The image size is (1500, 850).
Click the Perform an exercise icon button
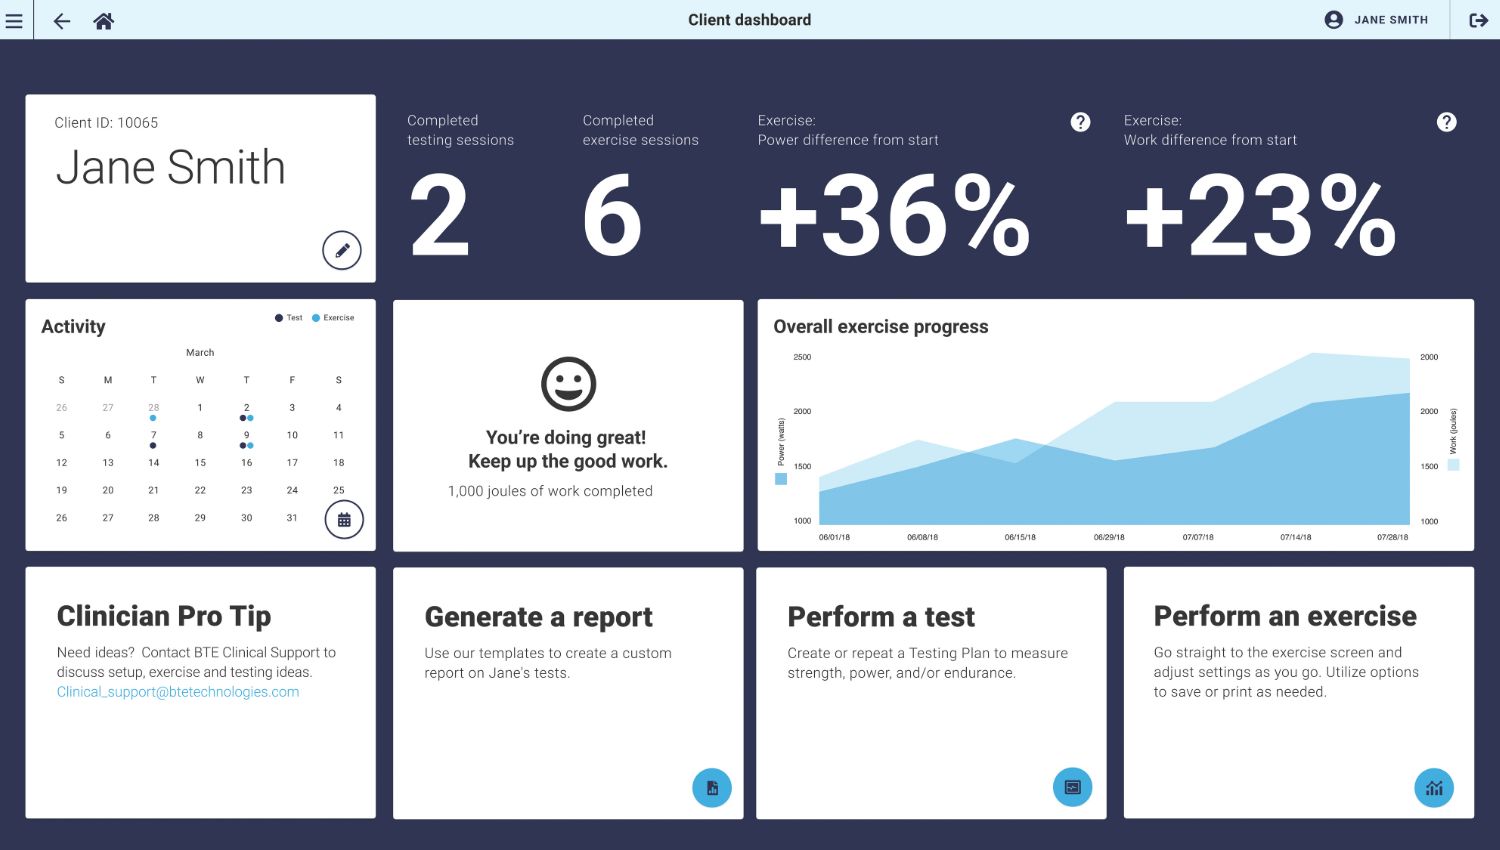(1434, 788)
